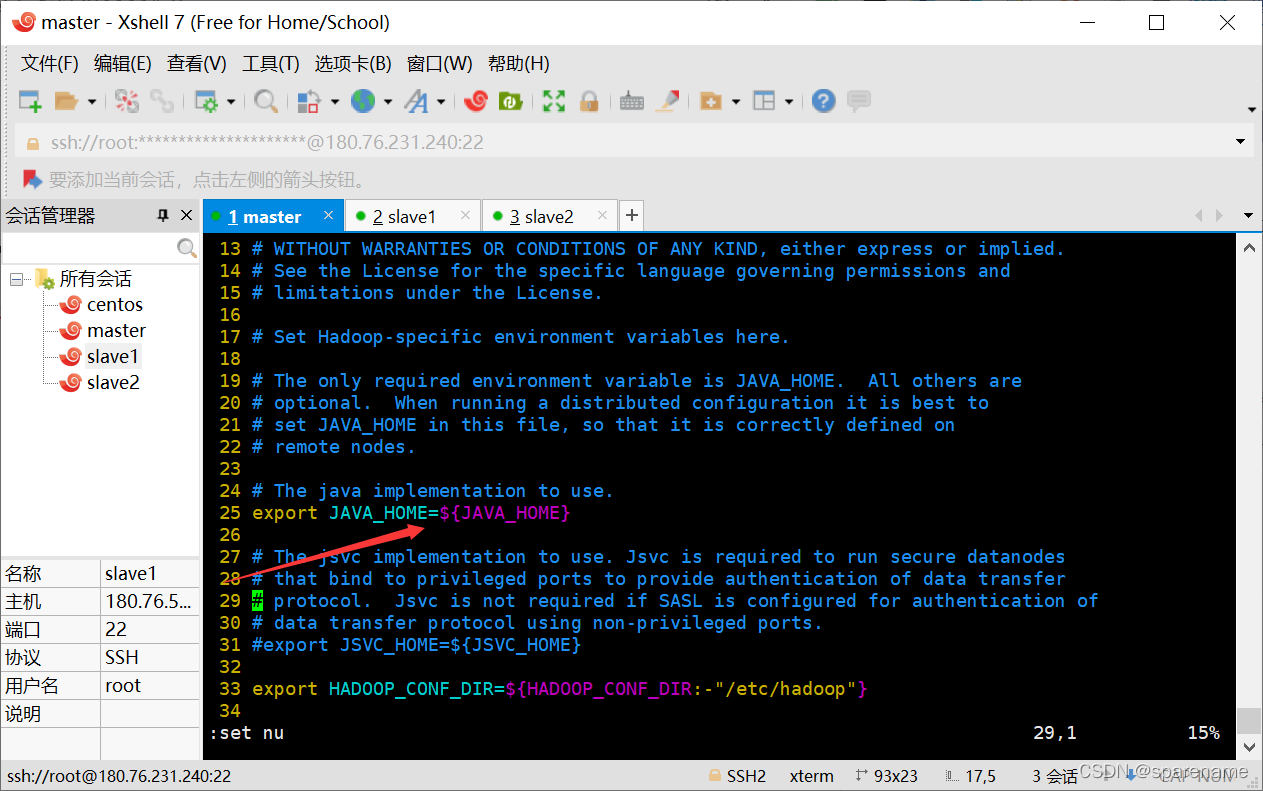The width and height of the screenshot is (1263, 791).
Task: Open the 工具(T) menu
Action: 271,64
